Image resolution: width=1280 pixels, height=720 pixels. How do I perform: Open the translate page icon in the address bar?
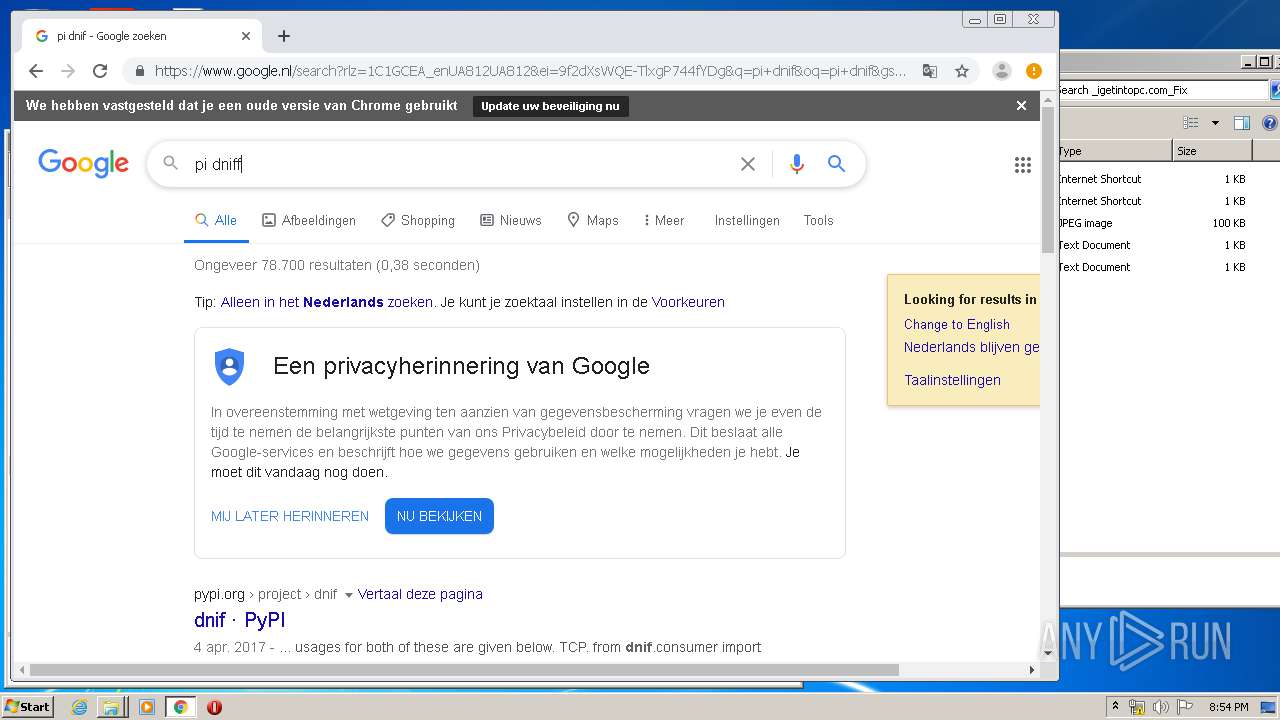pyautogui.click(x=930, y=71)
